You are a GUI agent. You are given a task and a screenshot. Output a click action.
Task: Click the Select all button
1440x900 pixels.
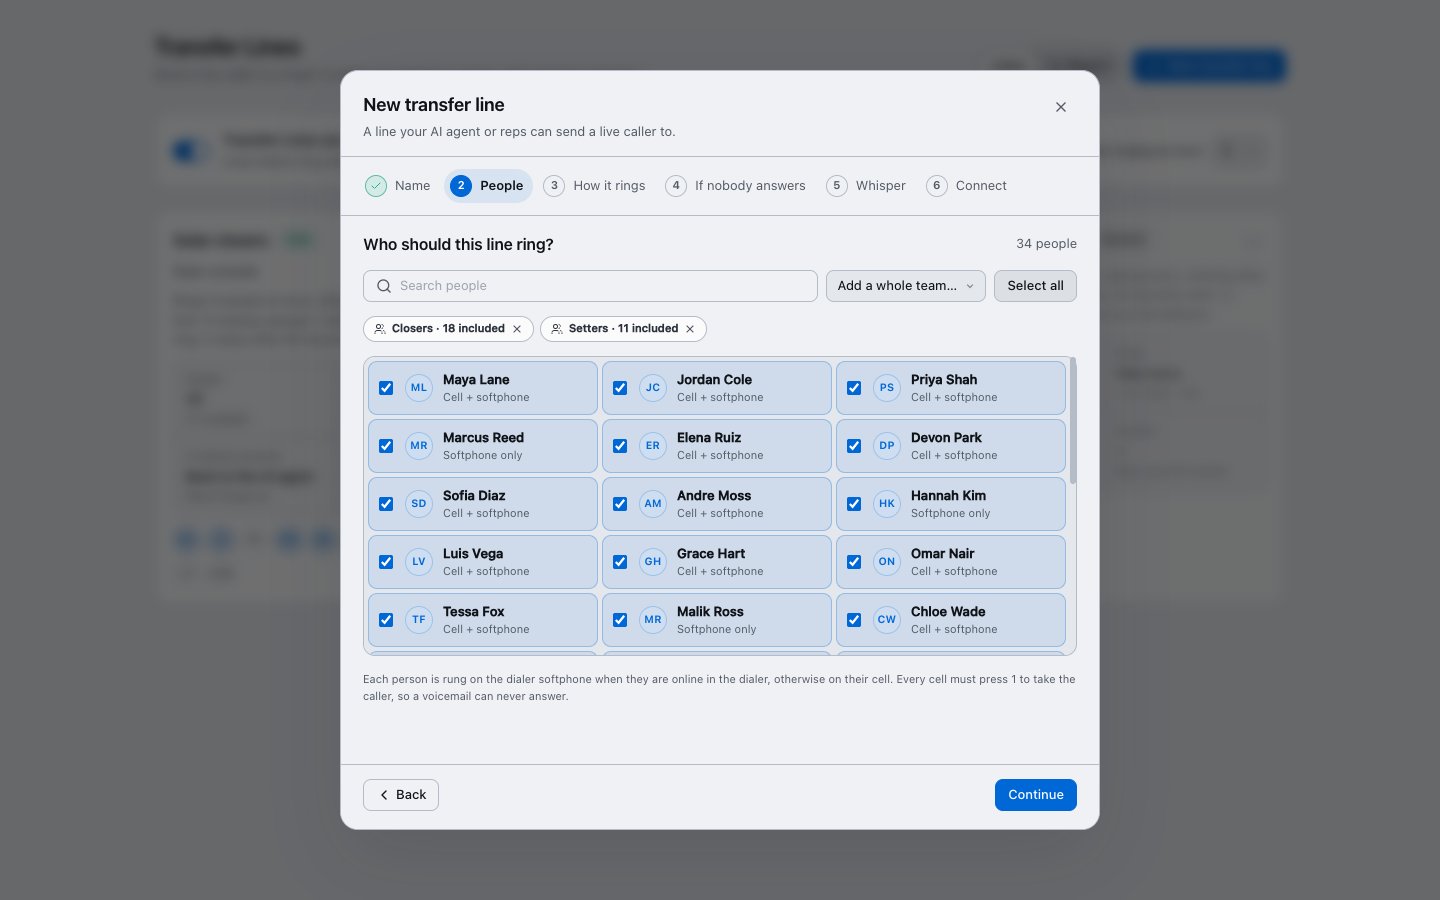point(1035,286)
